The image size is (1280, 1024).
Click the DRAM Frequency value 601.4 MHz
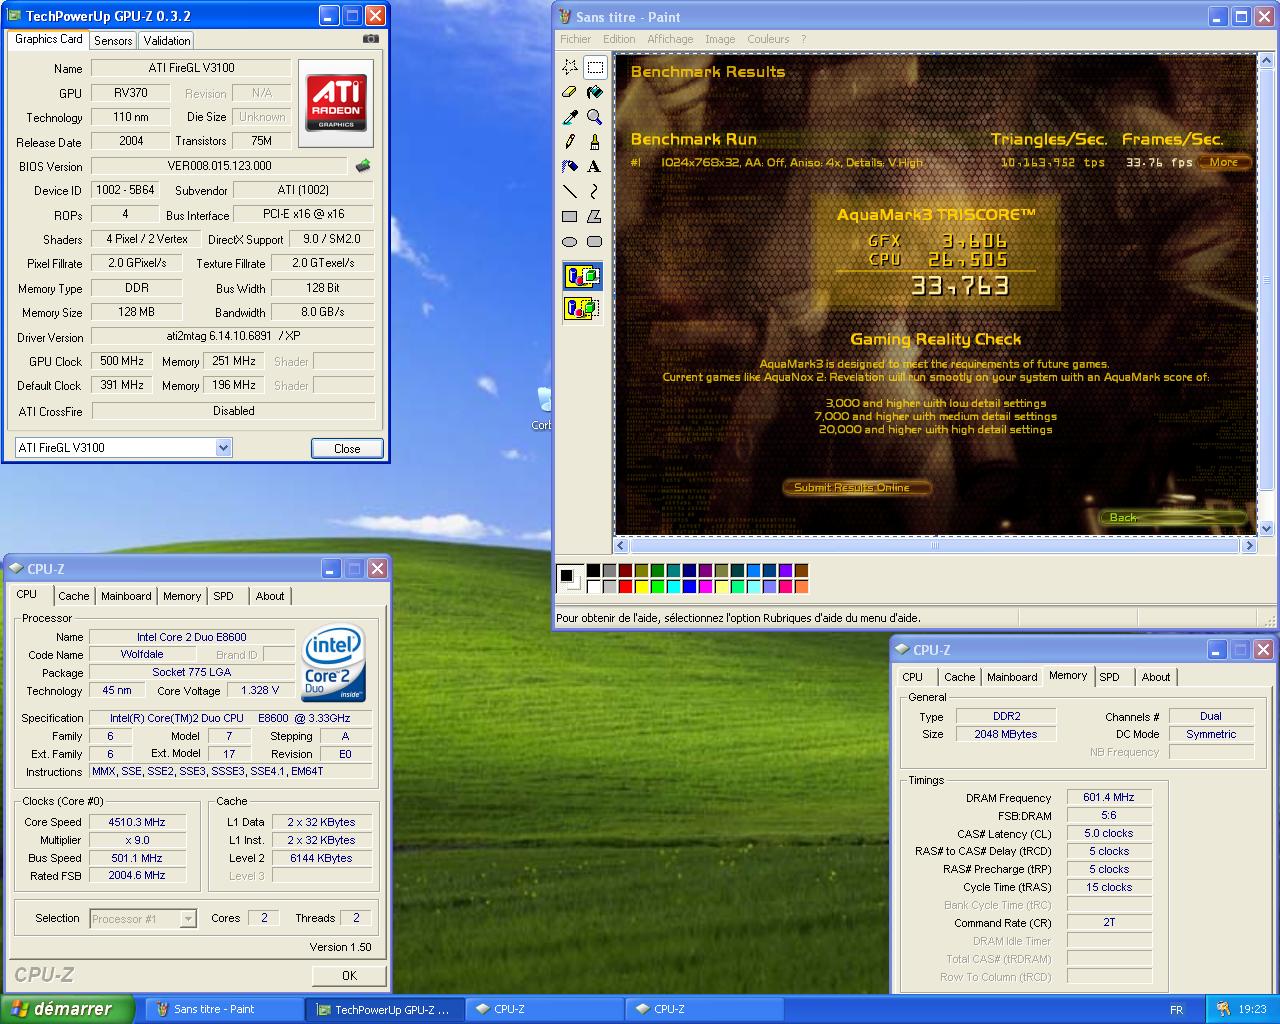1109,797
